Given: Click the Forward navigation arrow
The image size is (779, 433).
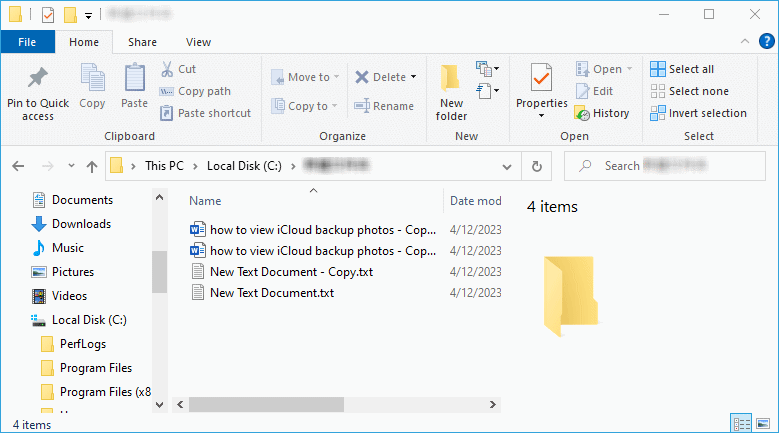Looking at the screenshot, I should click(x=48, y=166).
